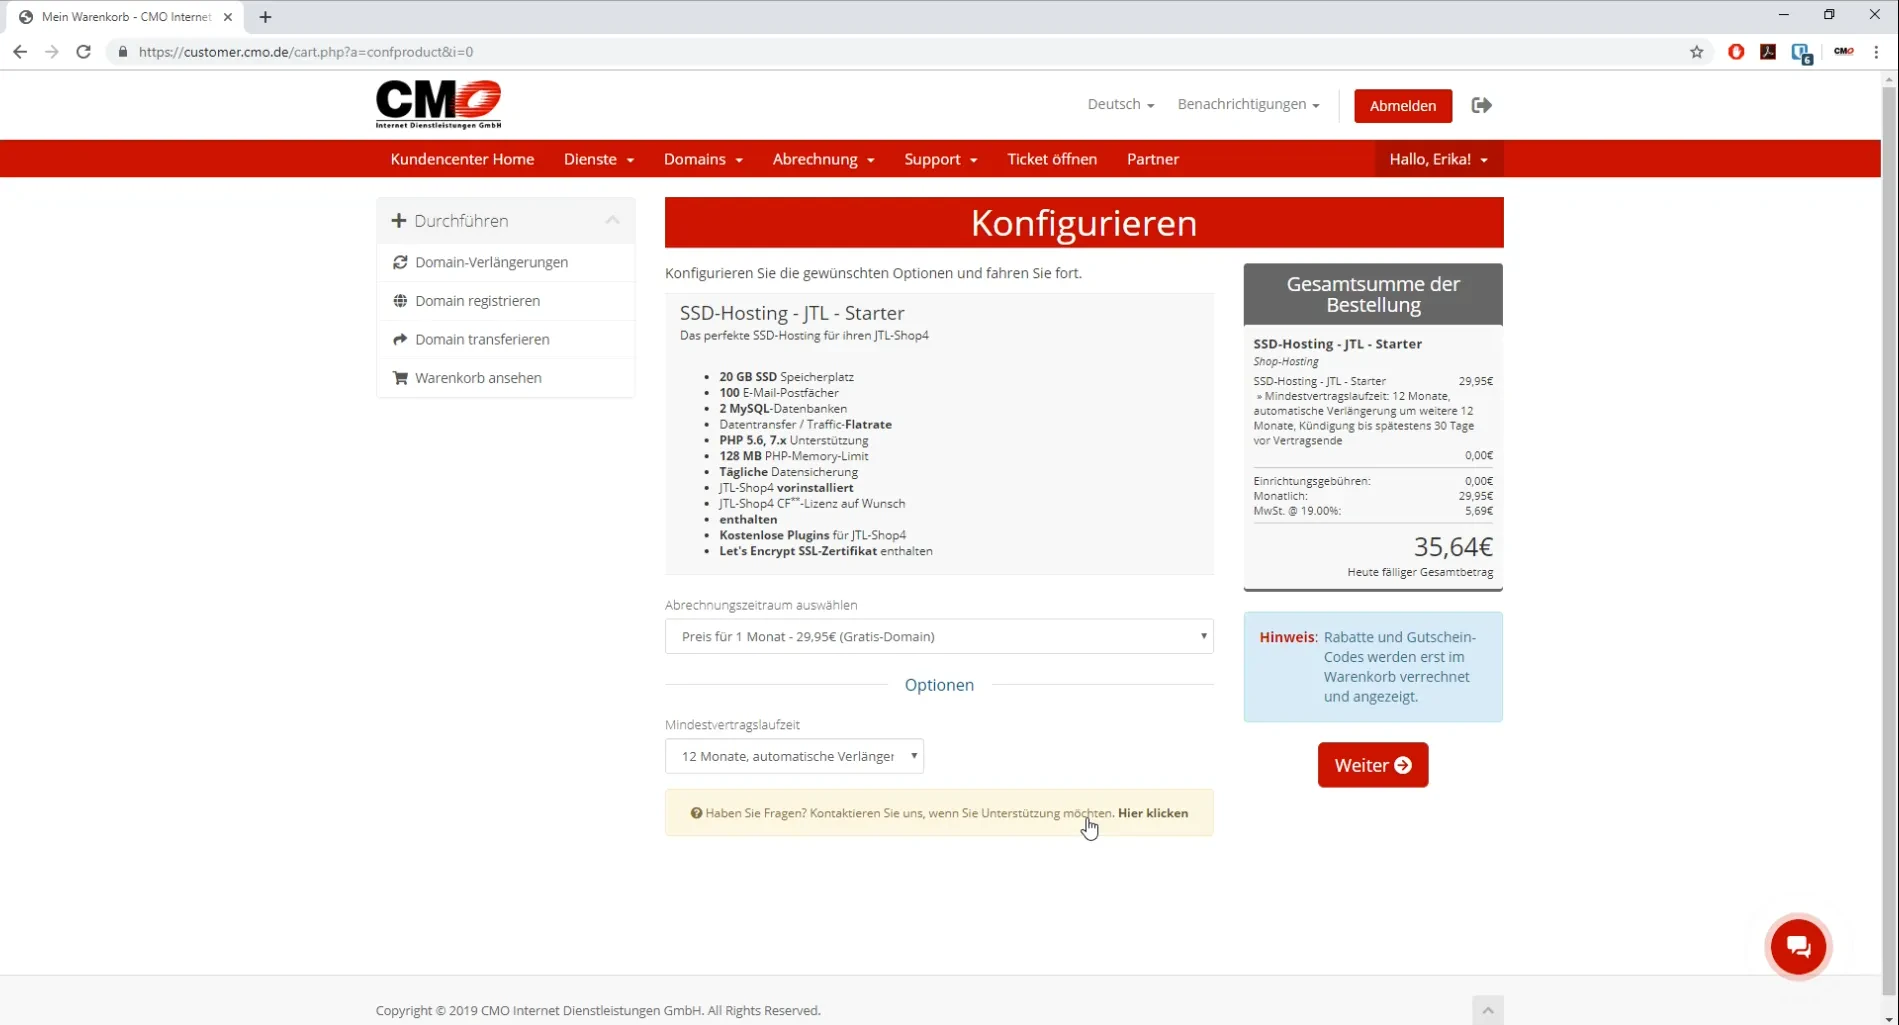This screenshot has width=1899, height=1025.
Task: Click the blue extension icon with badge
Action: click(1802, 53)
